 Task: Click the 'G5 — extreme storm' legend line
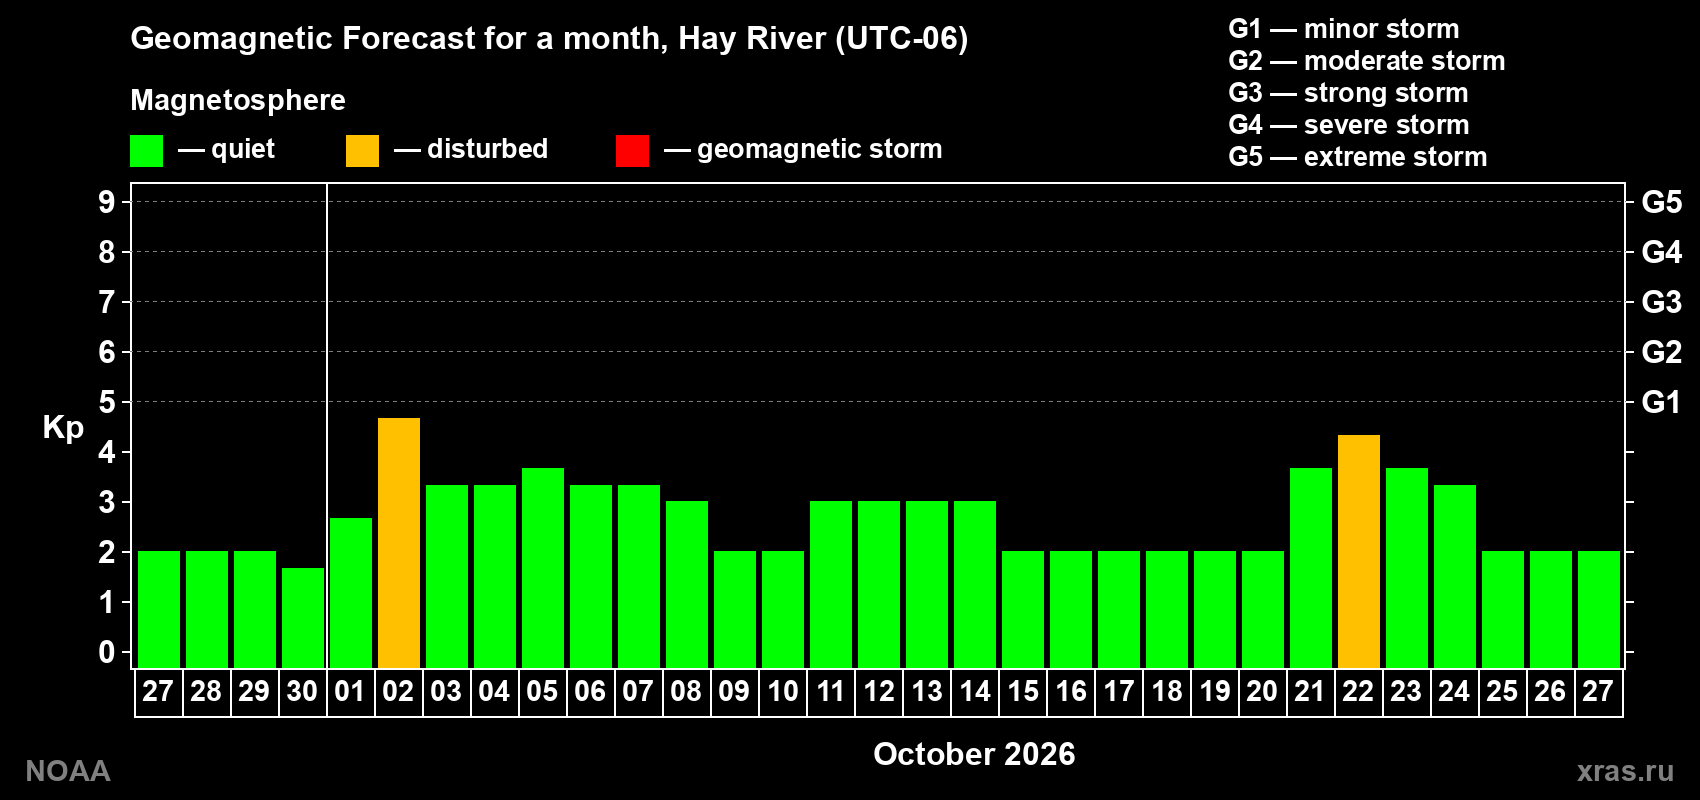1358,157
